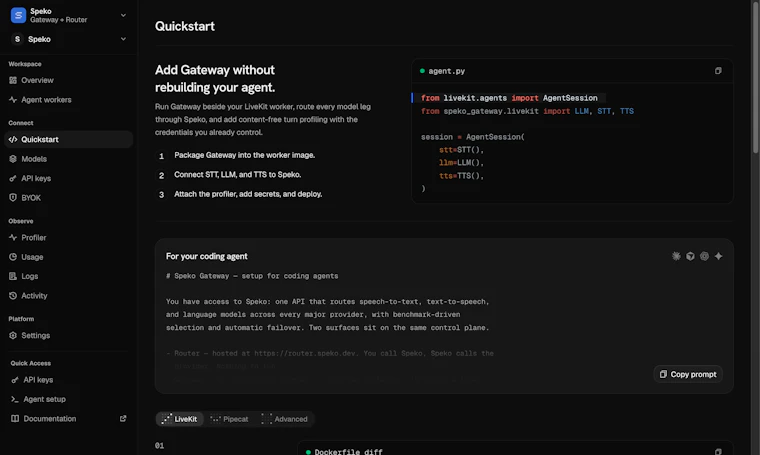This screenshot has width=760, height=455.
Task: Select Quickstart in the Connect section
Action: (68, 140)
